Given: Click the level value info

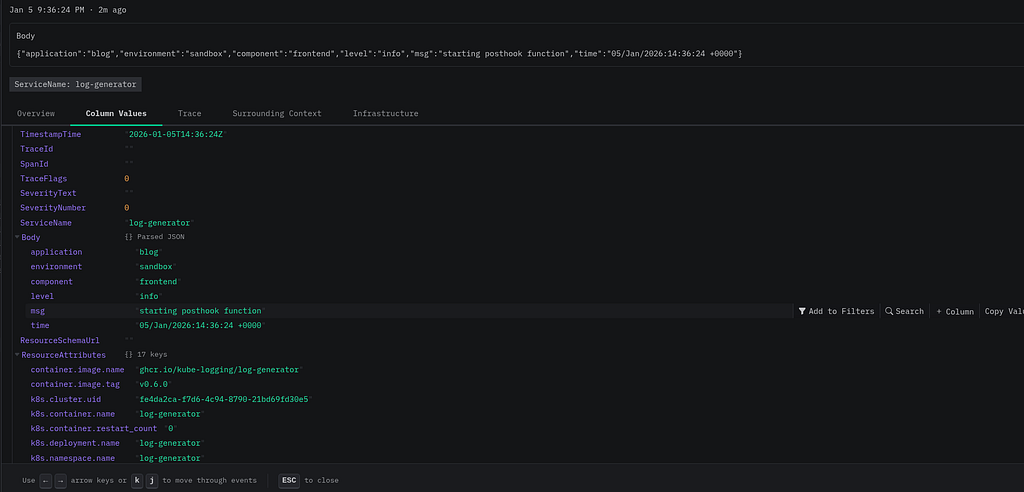Looking at the screenshot, I should (x=150, y=296).
